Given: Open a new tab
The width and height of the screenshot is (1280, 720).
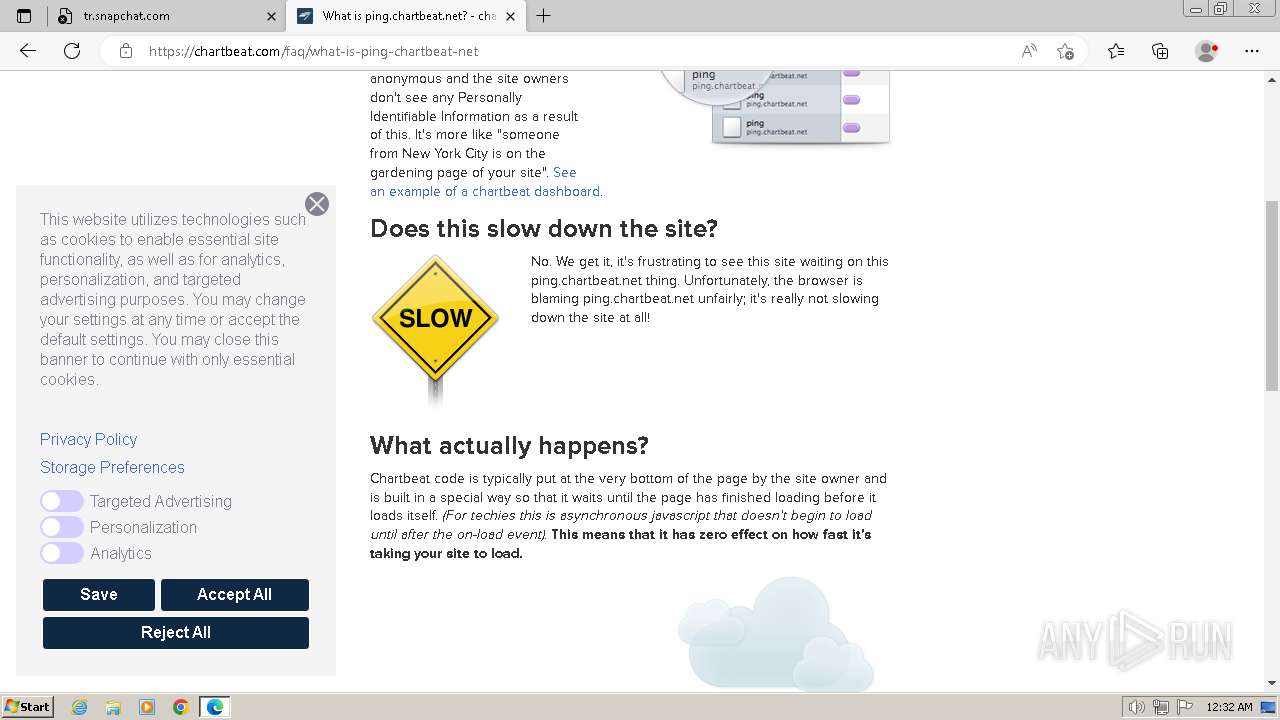Looking at the screenshot, I should pos(544,16).
